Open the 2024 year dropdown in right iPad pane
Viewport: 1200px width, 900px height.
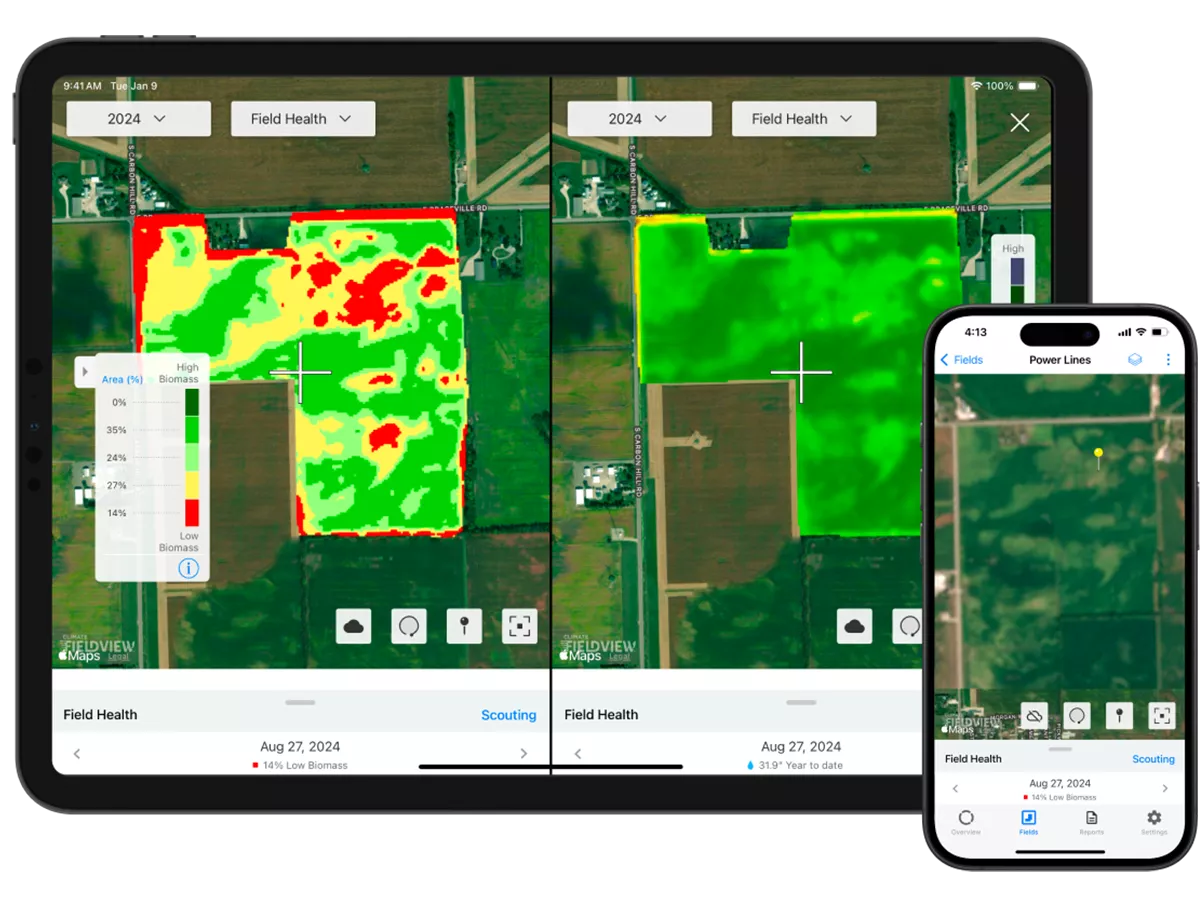coord(639,118)
